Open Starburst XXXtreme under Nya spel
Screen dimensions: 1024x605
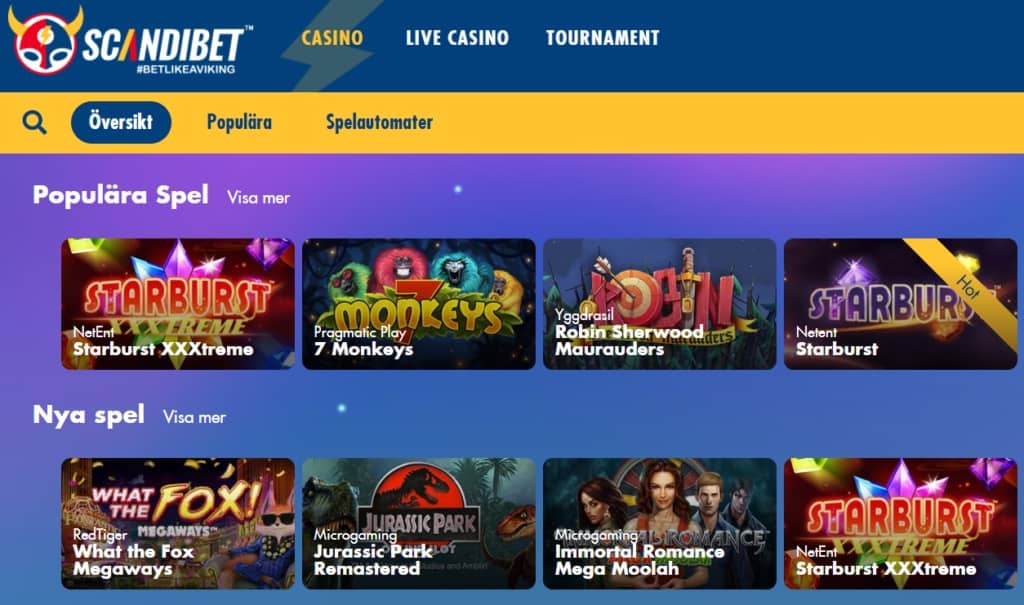point(901,523)
